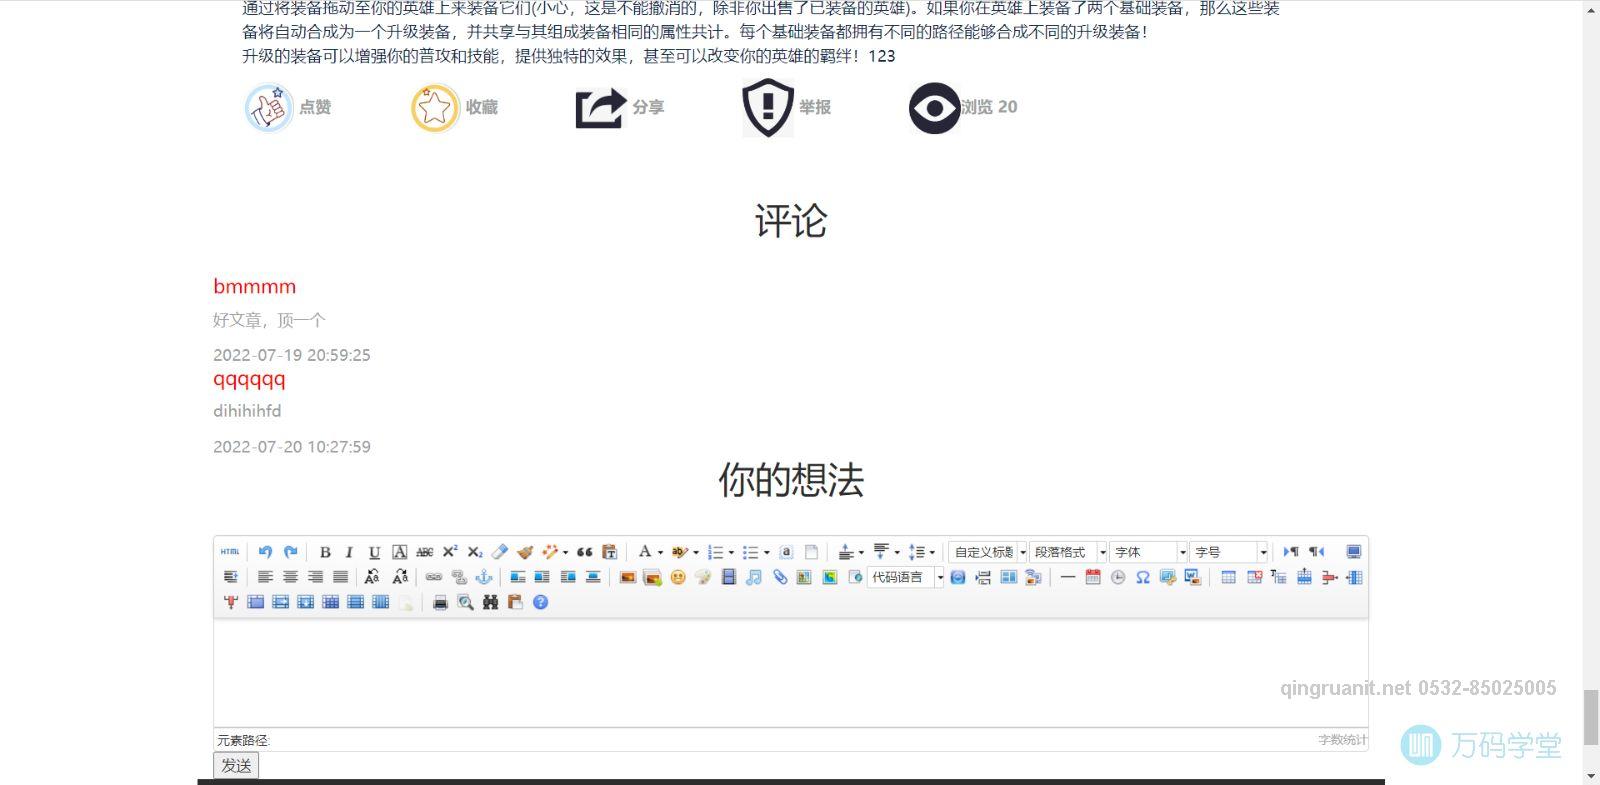Viewport: 1600px width, 785px height.
Task: Click the 浏览 views eye icon
Action: click(934, 107)
